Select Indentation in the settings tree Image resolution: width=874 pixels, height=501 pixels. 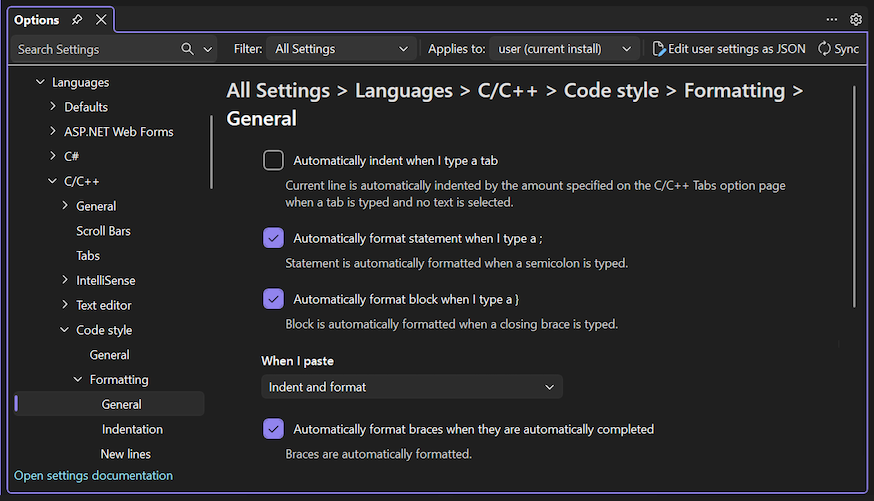pos(132,429)
